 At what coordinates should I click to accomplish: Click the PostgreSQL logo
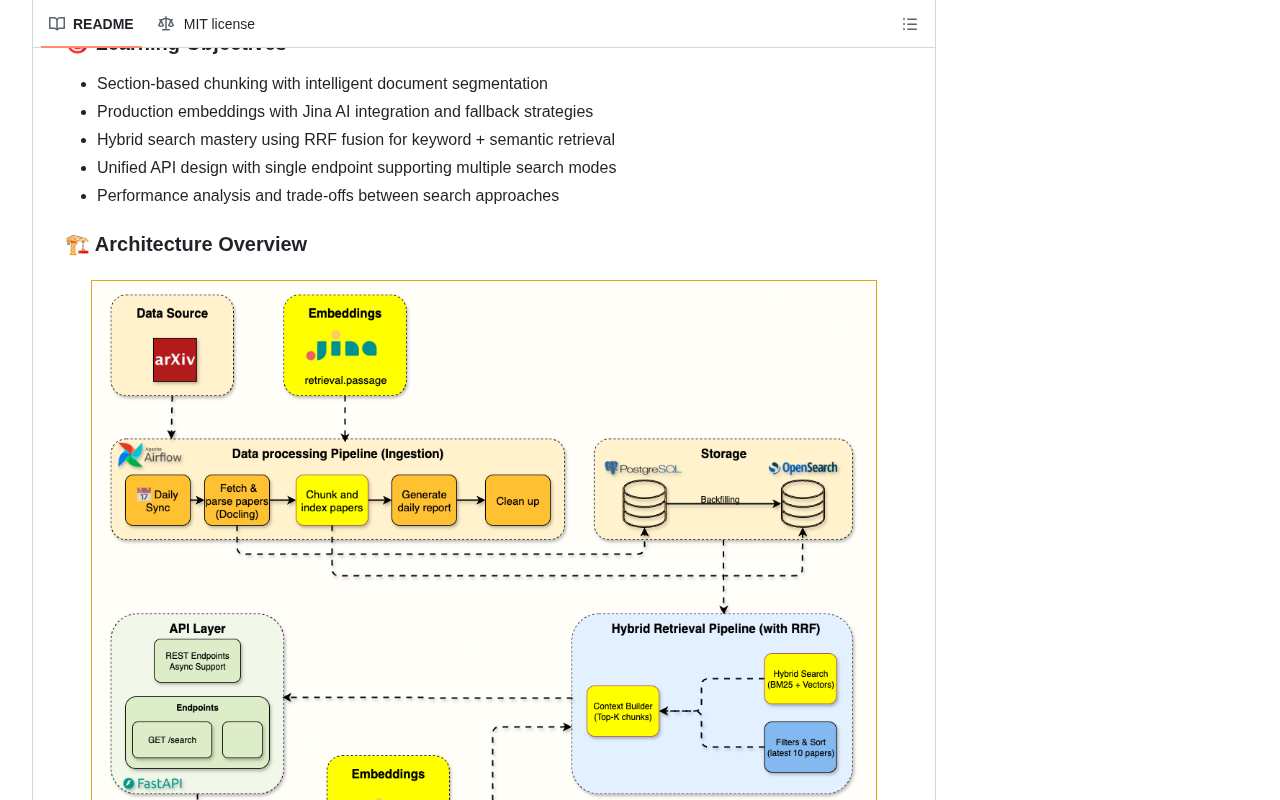click(643, 468)
